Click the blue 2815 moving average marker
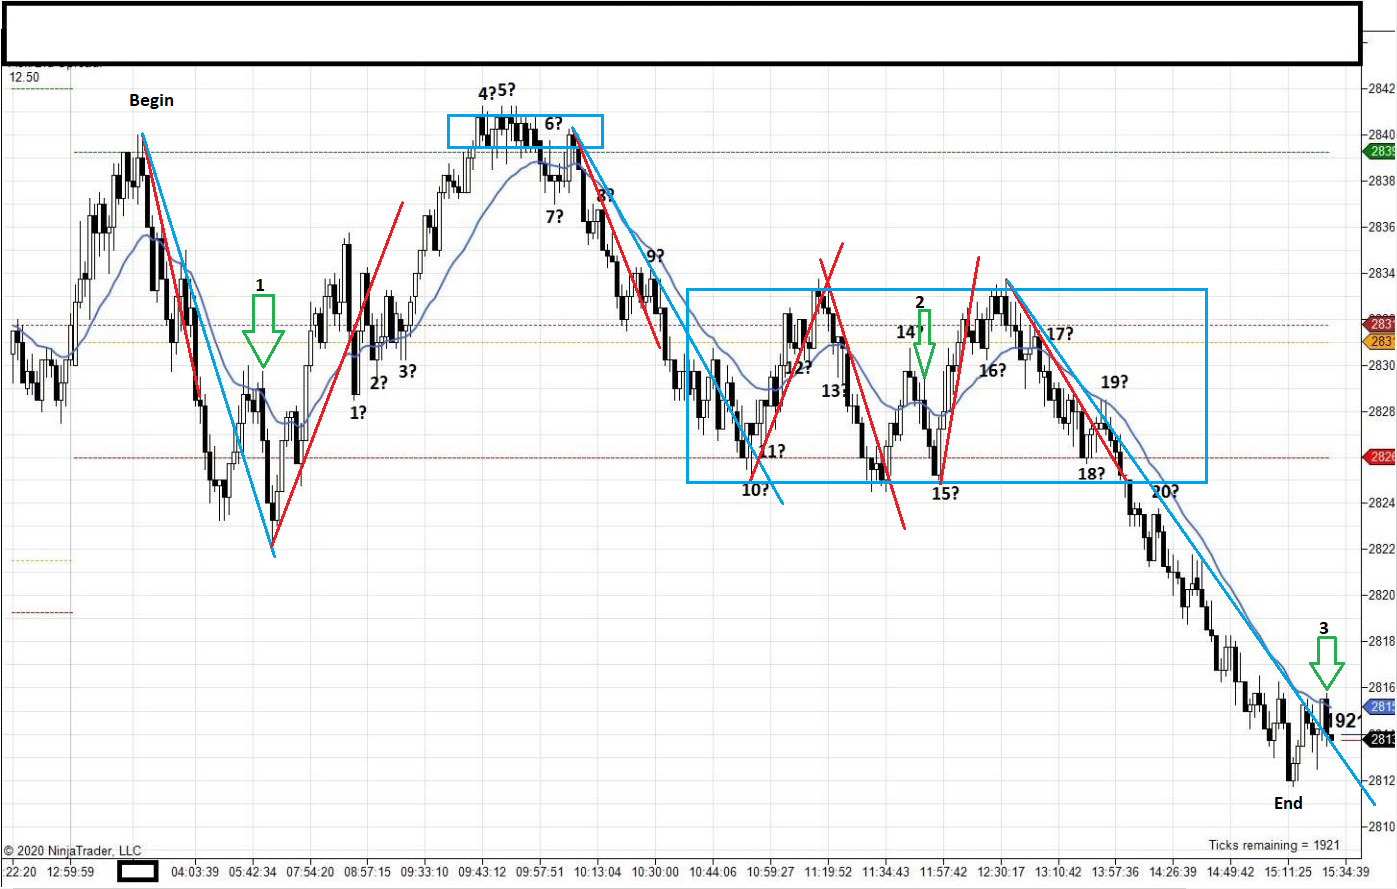Image resolution: width=1397 pixels, height=889 pixels. click(x=1382, y=707)
